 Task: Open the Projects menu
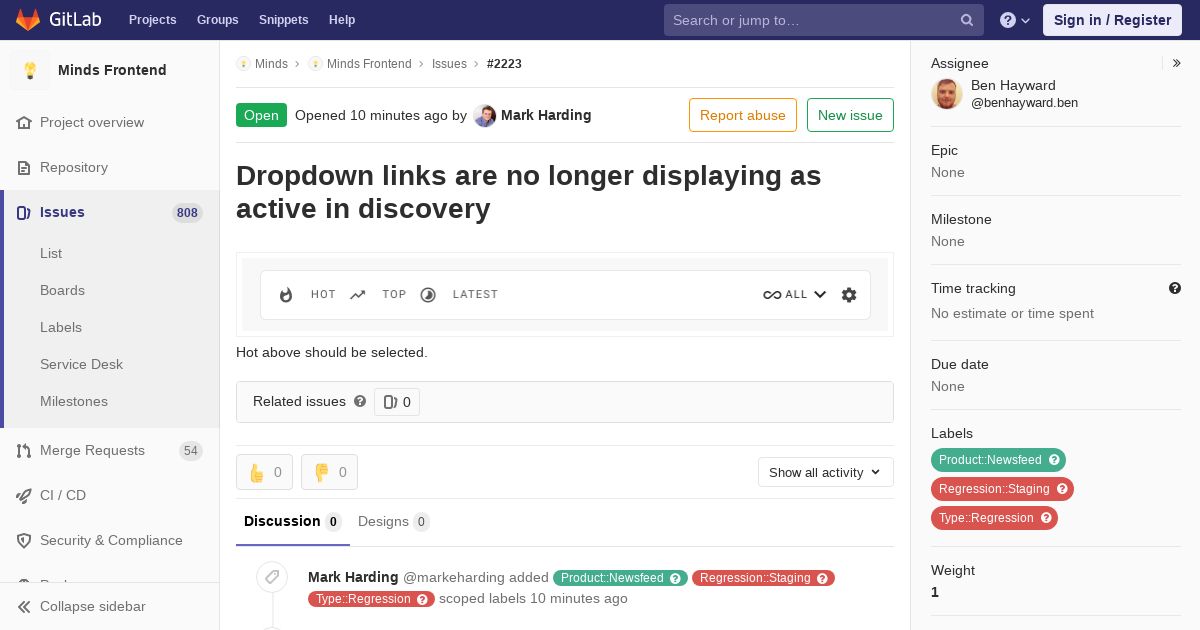click(152, 20)
